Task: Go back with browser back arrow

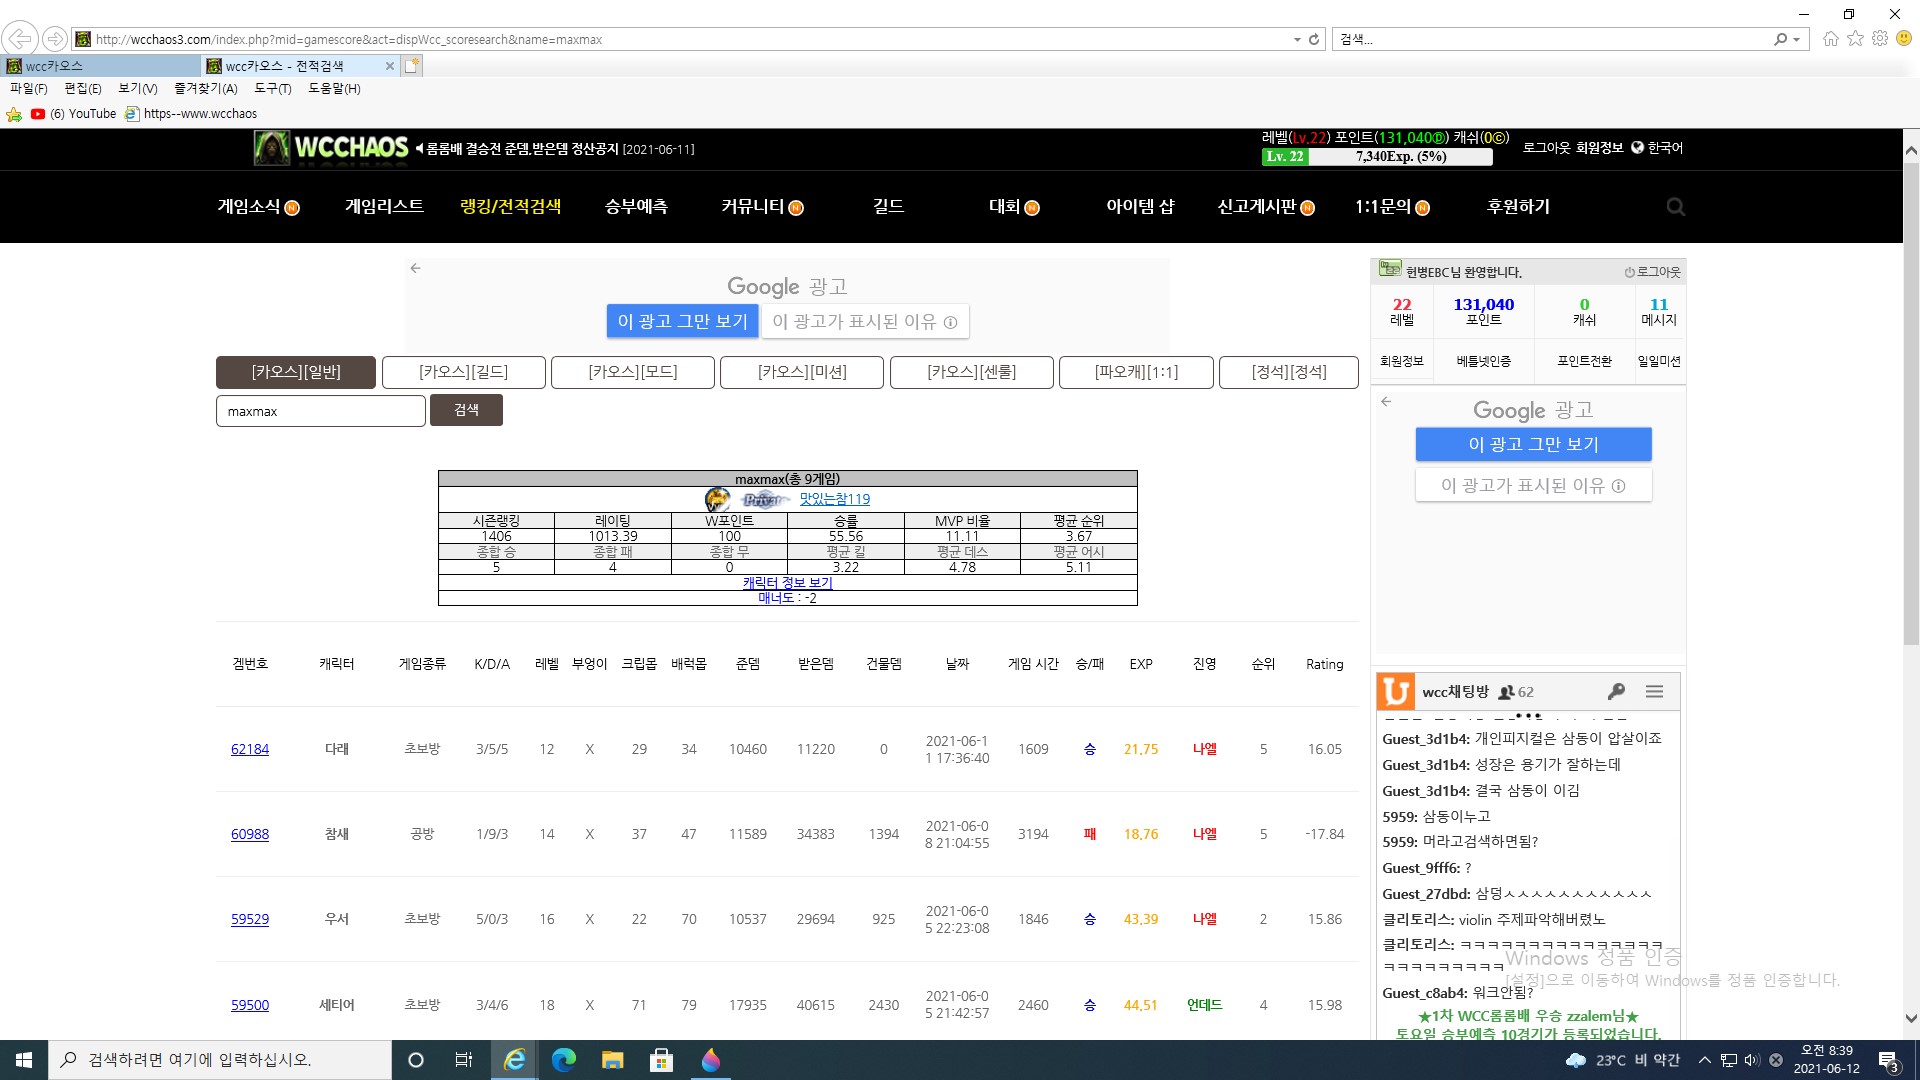Action: click(x=20, y=39)
